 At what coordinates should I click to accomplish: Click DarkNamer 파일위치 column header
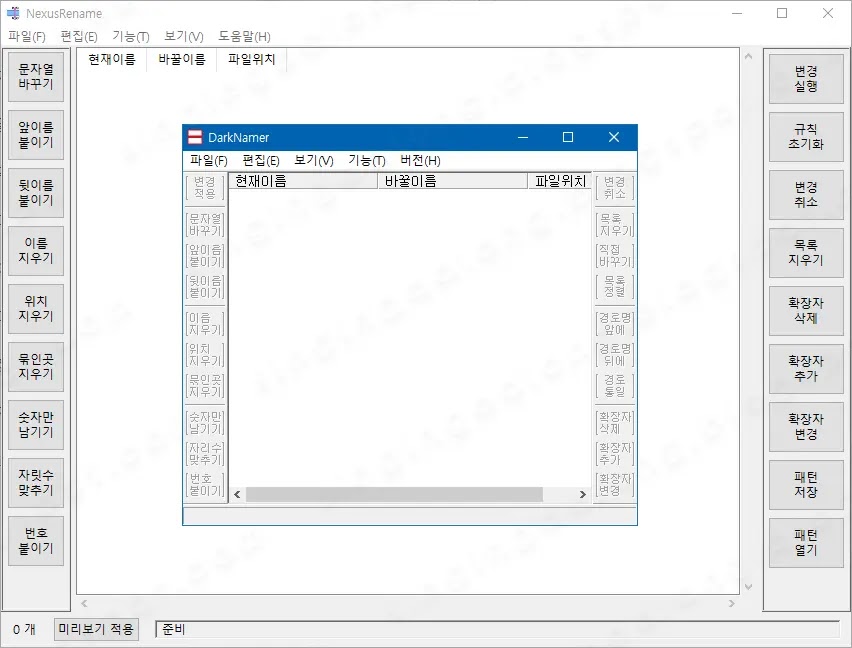click(x=560, y=181)
